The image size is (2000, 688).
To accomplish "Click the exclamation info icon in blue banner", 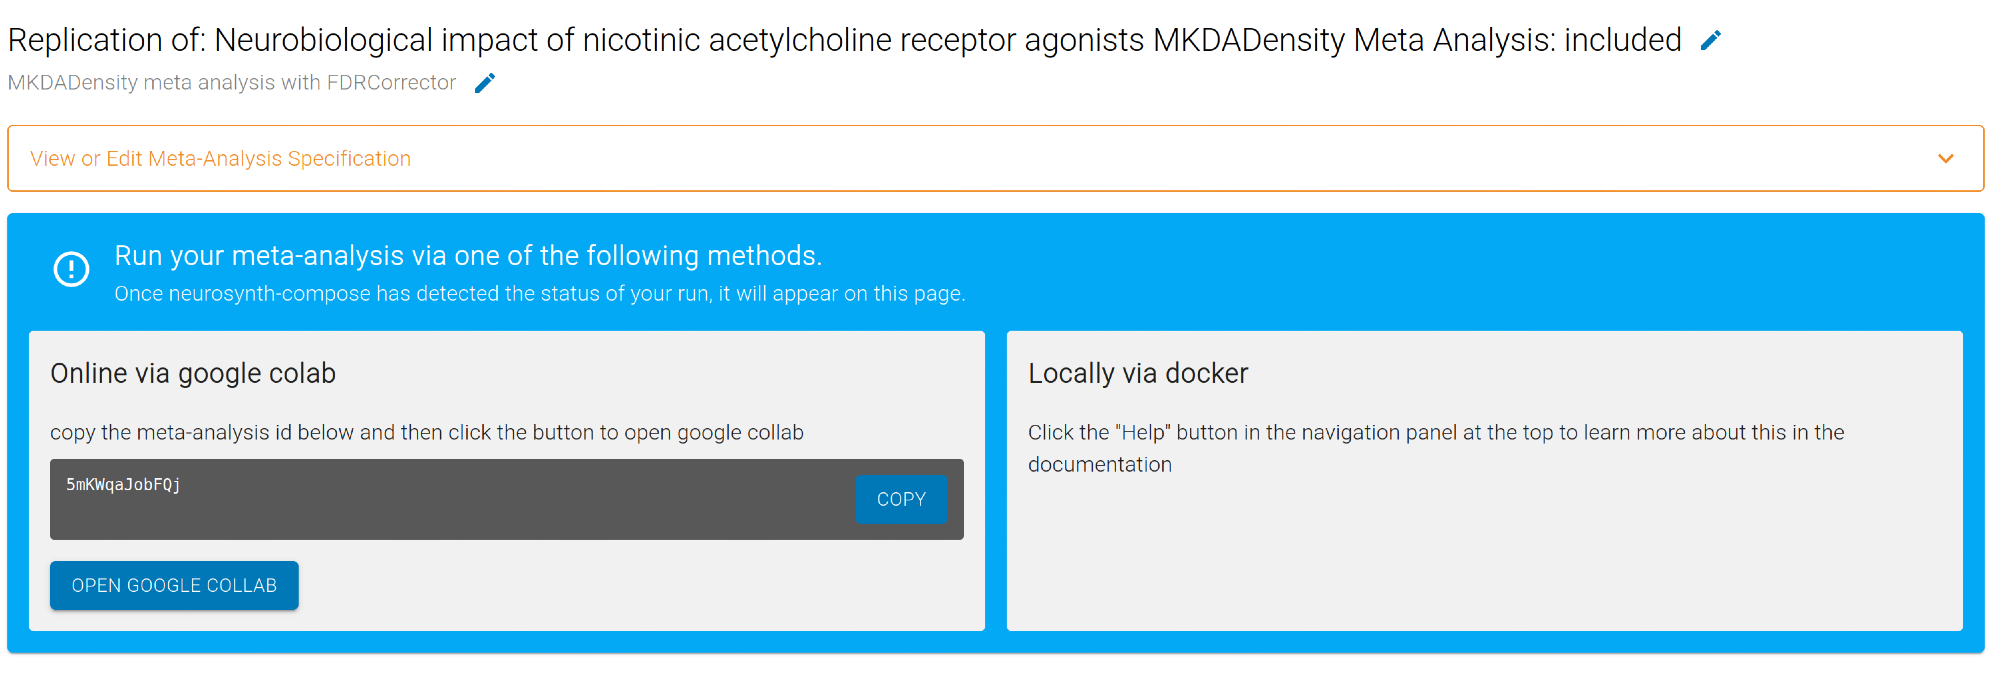I will pyautogui.click(x=71, y=269).
